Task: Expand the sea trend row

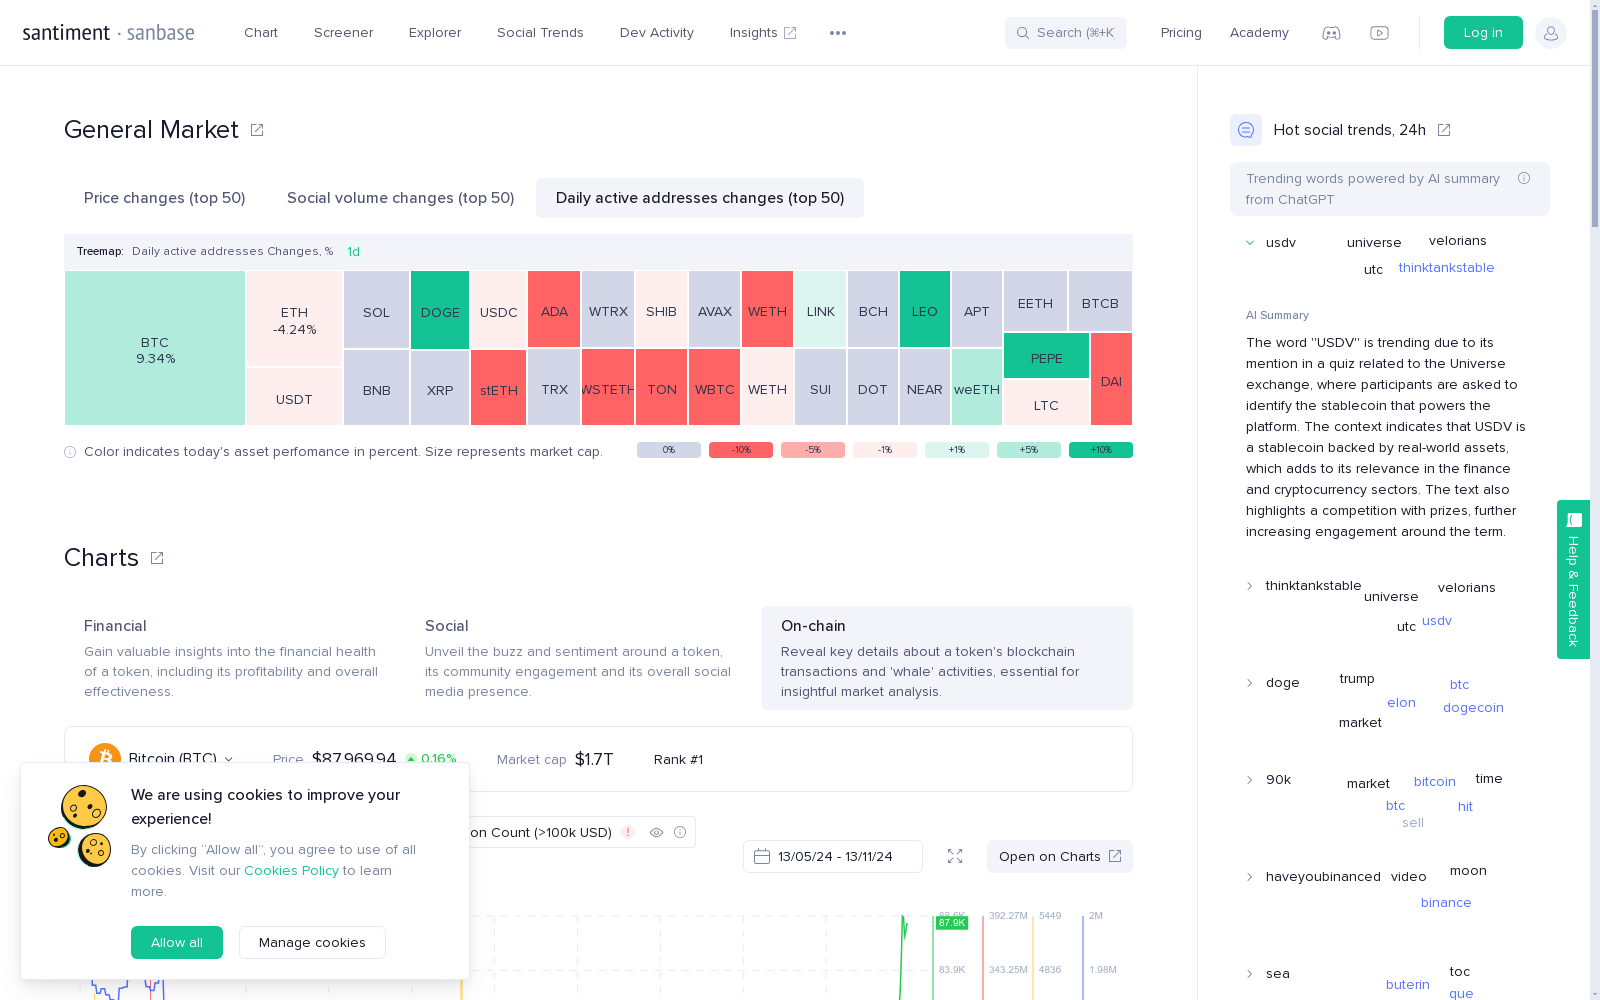Action: pos(1250,974)
